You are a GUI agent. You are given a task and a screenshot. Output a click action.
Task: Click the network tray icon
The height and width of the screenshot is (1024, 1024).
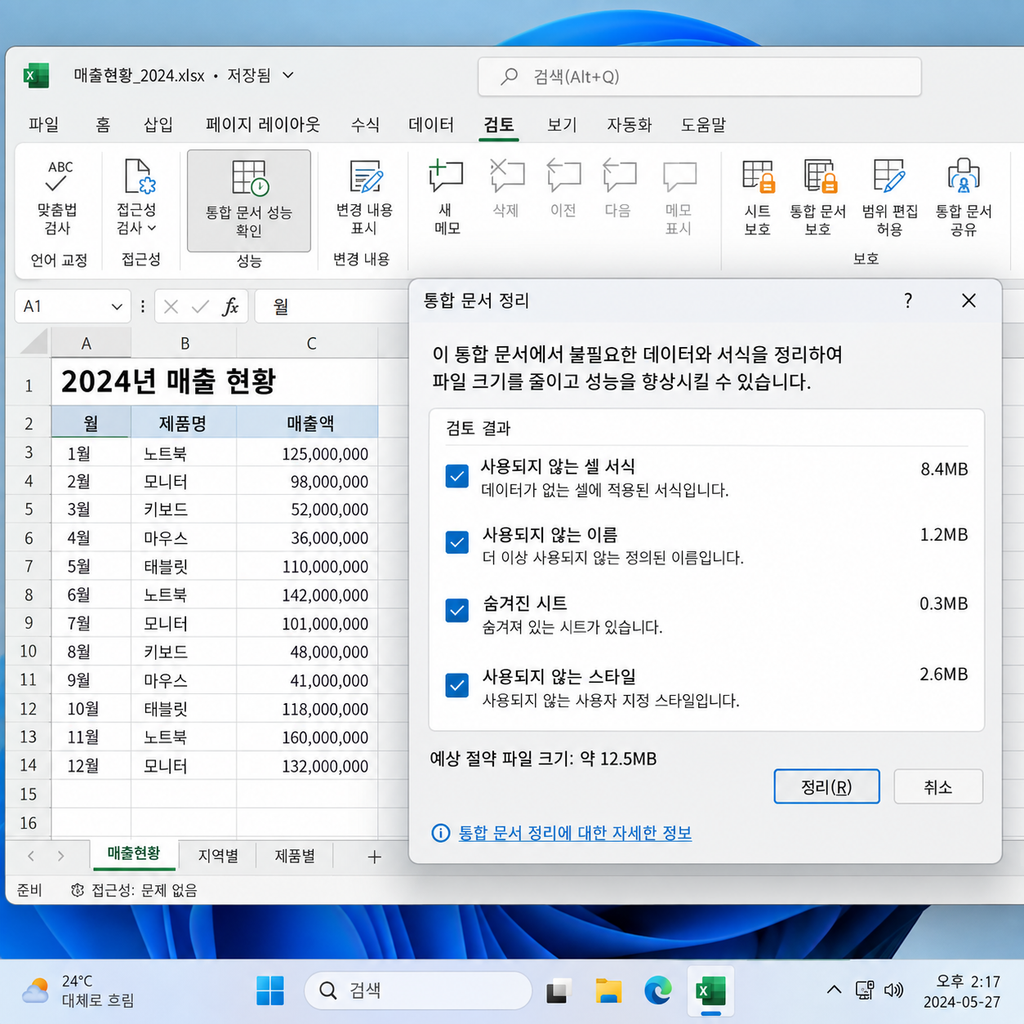pos(865,990)
